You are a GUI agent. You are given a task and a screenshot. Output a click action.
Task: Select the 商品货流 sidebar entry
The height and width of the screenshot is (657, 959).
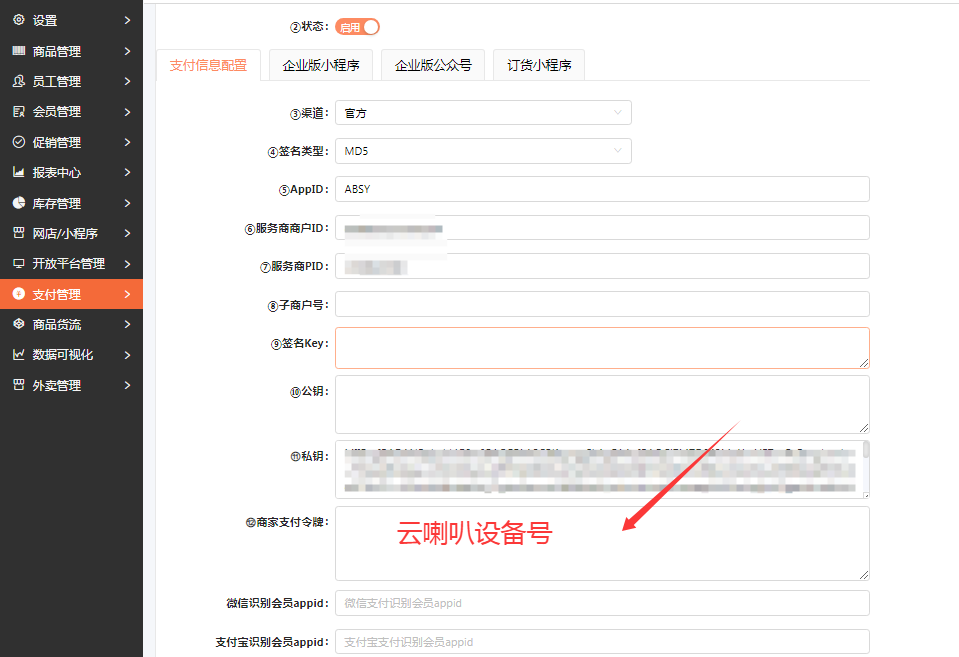pos(57,324)
